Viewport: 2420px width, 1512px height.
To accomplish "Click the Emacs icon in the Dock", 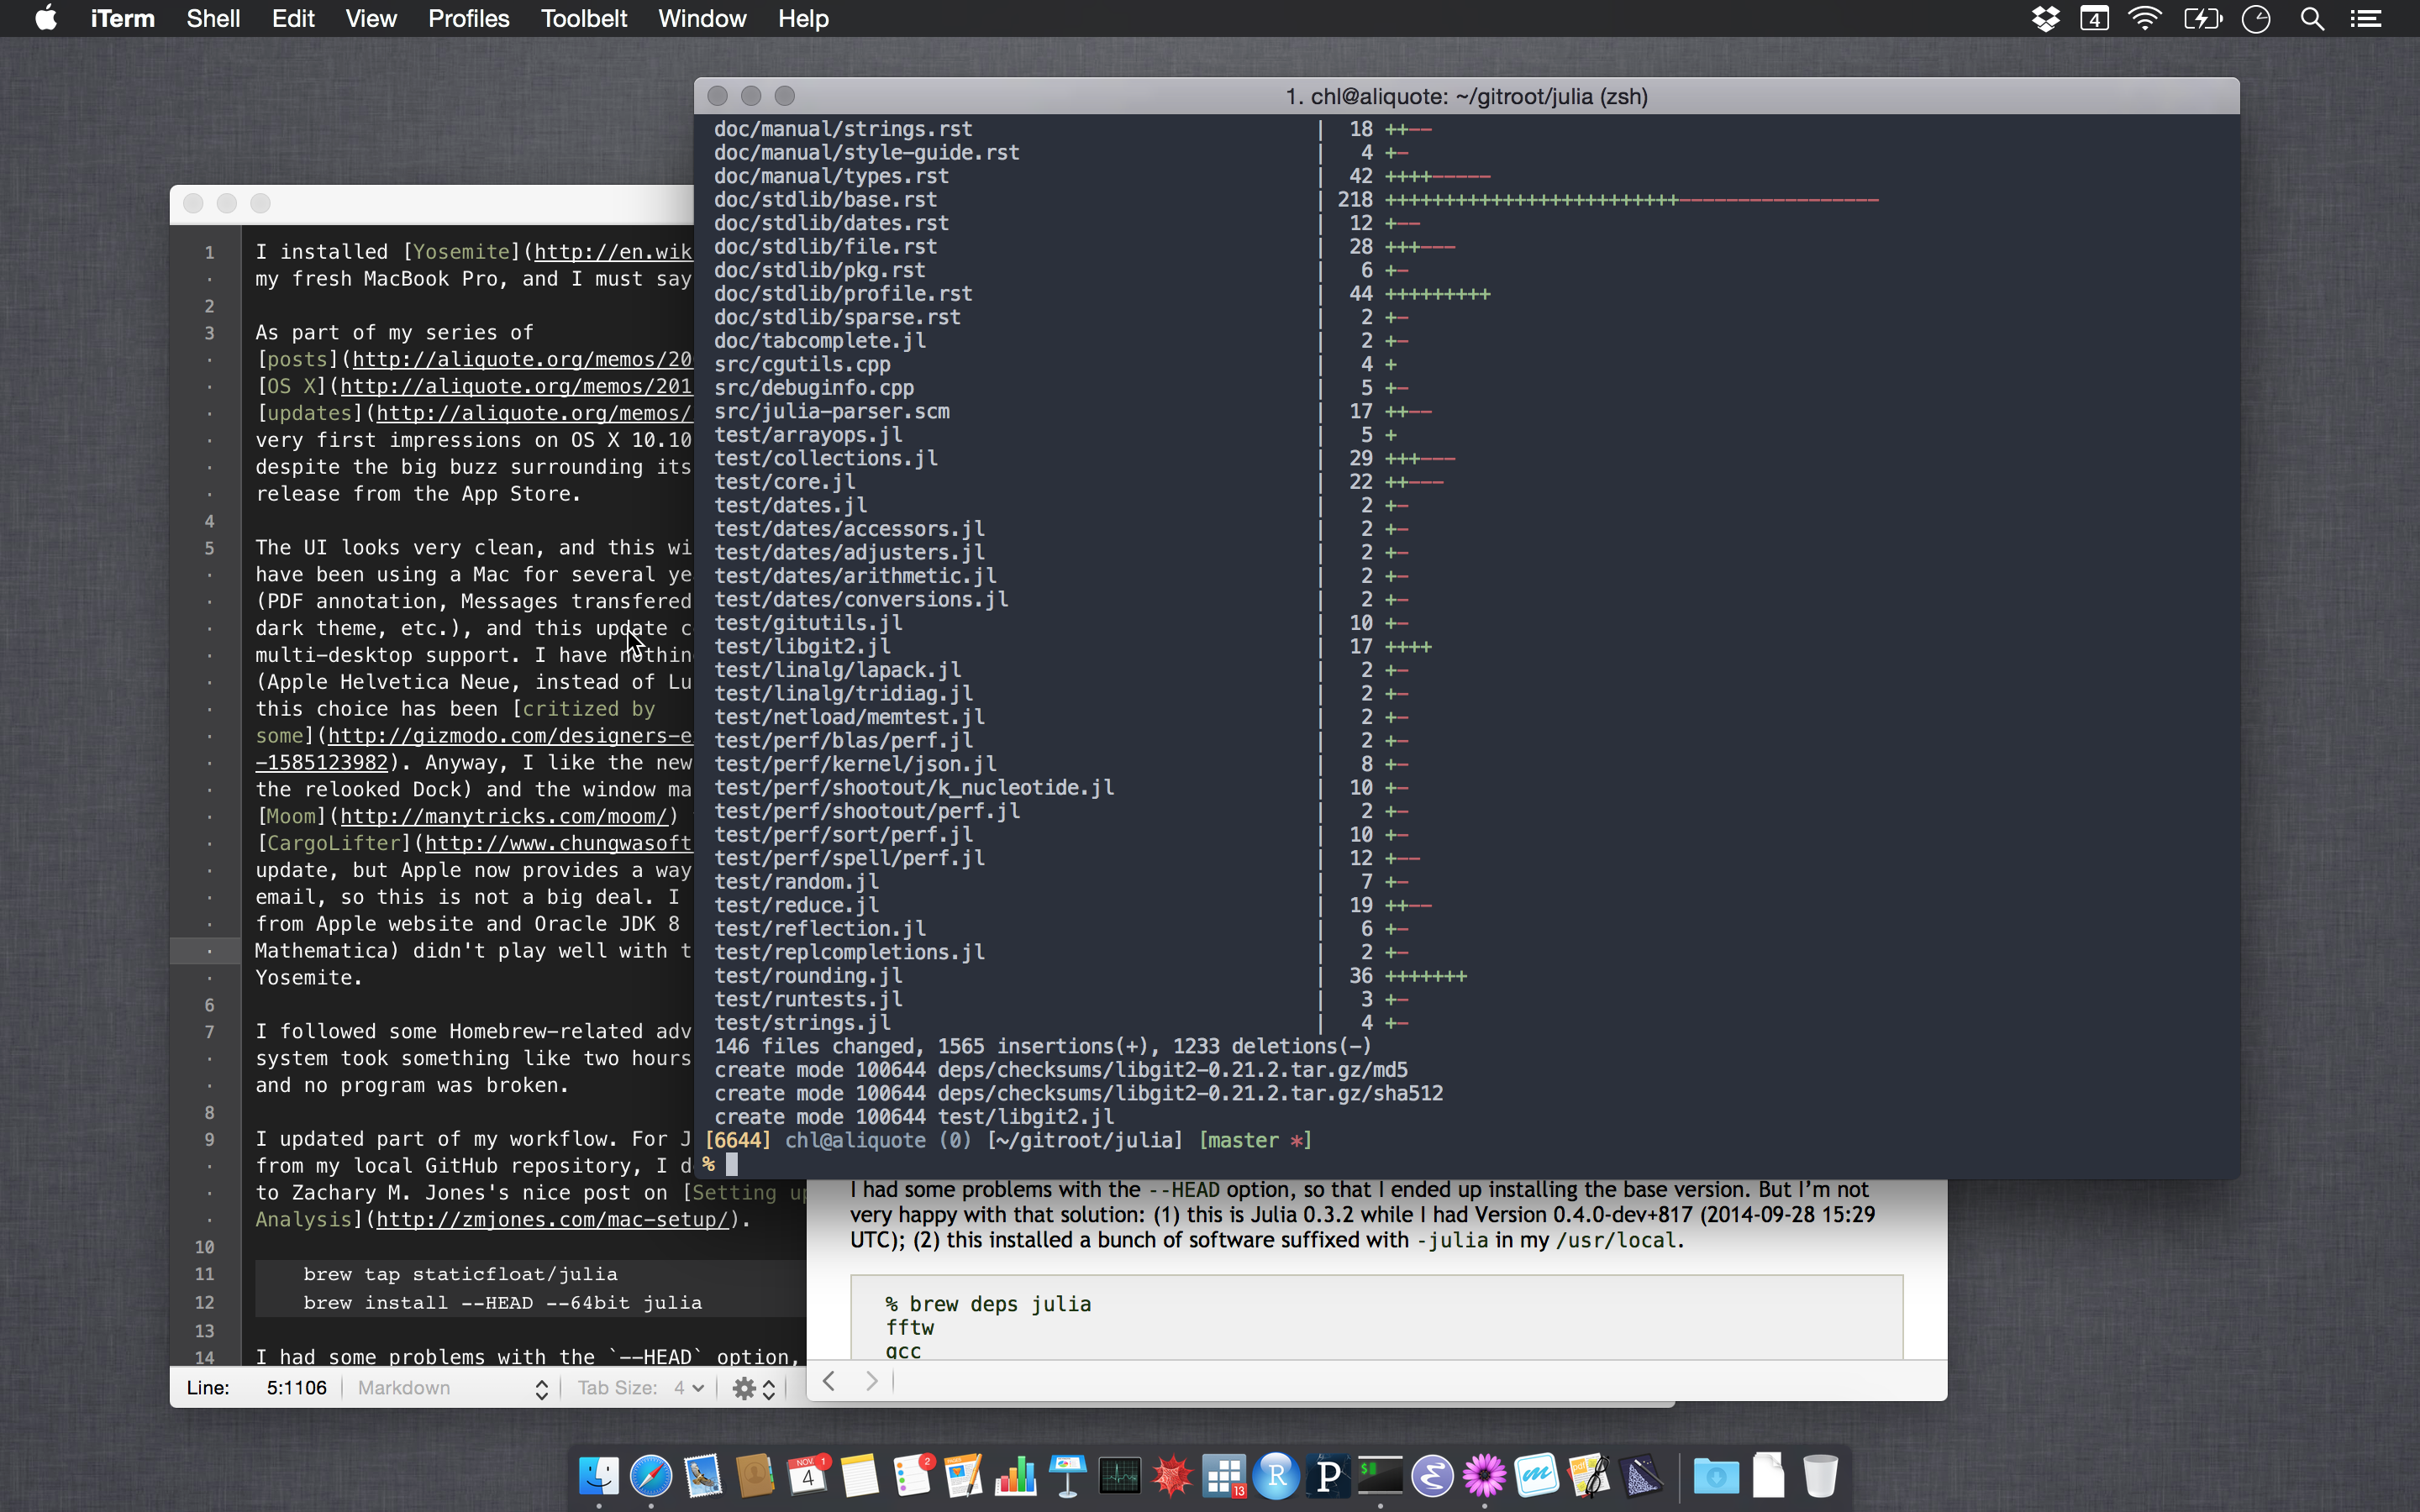I will click(1432, 1475).
